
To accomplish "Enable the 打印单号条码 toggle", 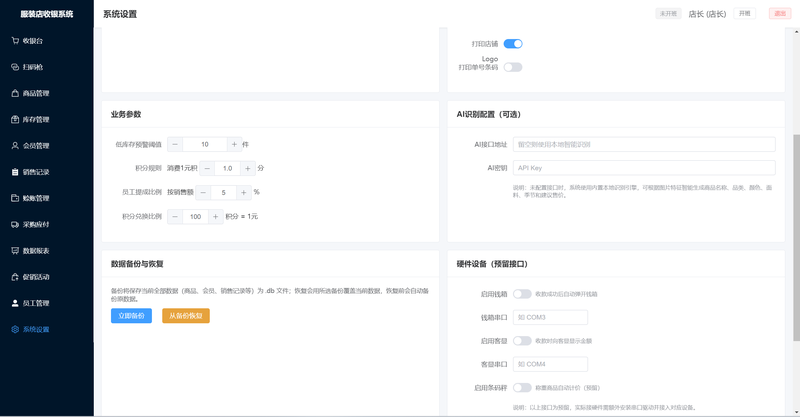I will click(x=513, y=67).
